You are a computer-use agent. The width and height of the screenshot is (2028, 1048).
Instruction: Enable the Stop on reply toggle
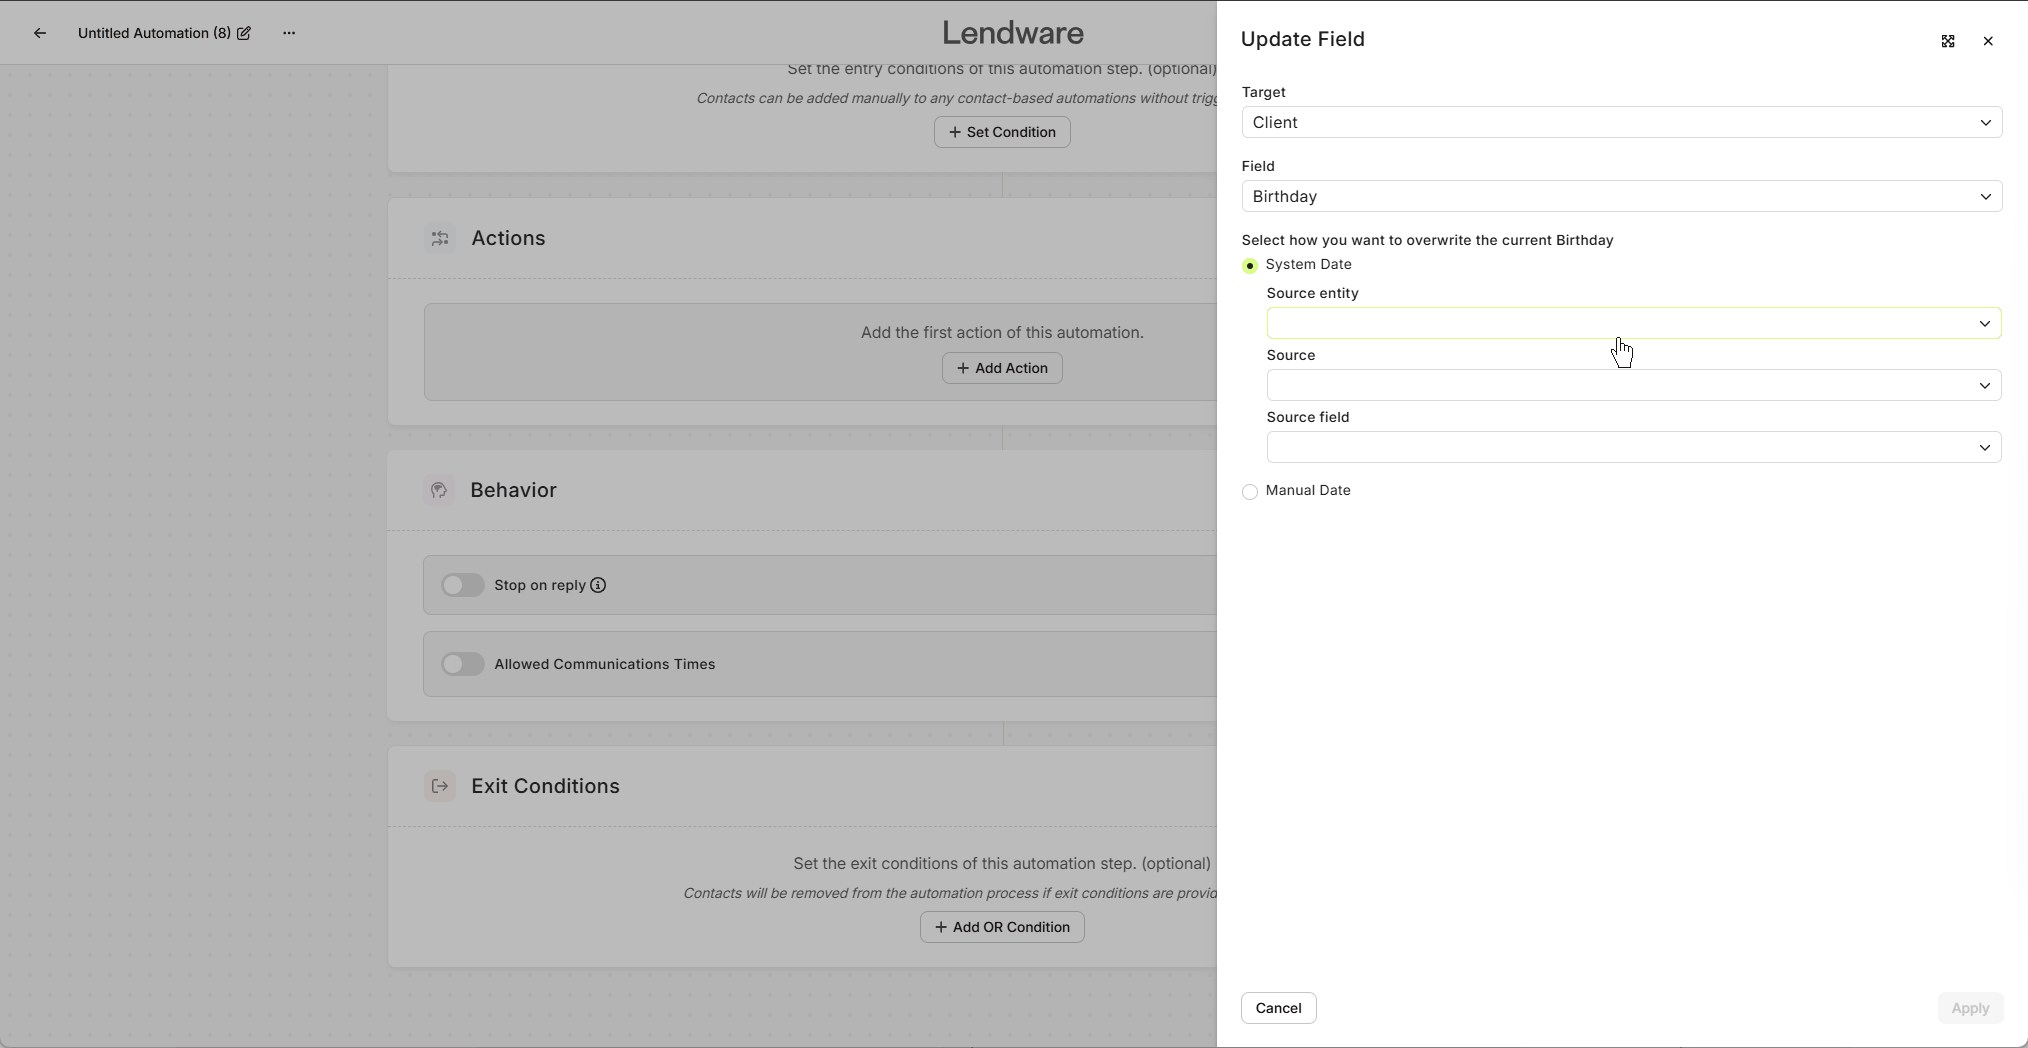pos(462,585)
